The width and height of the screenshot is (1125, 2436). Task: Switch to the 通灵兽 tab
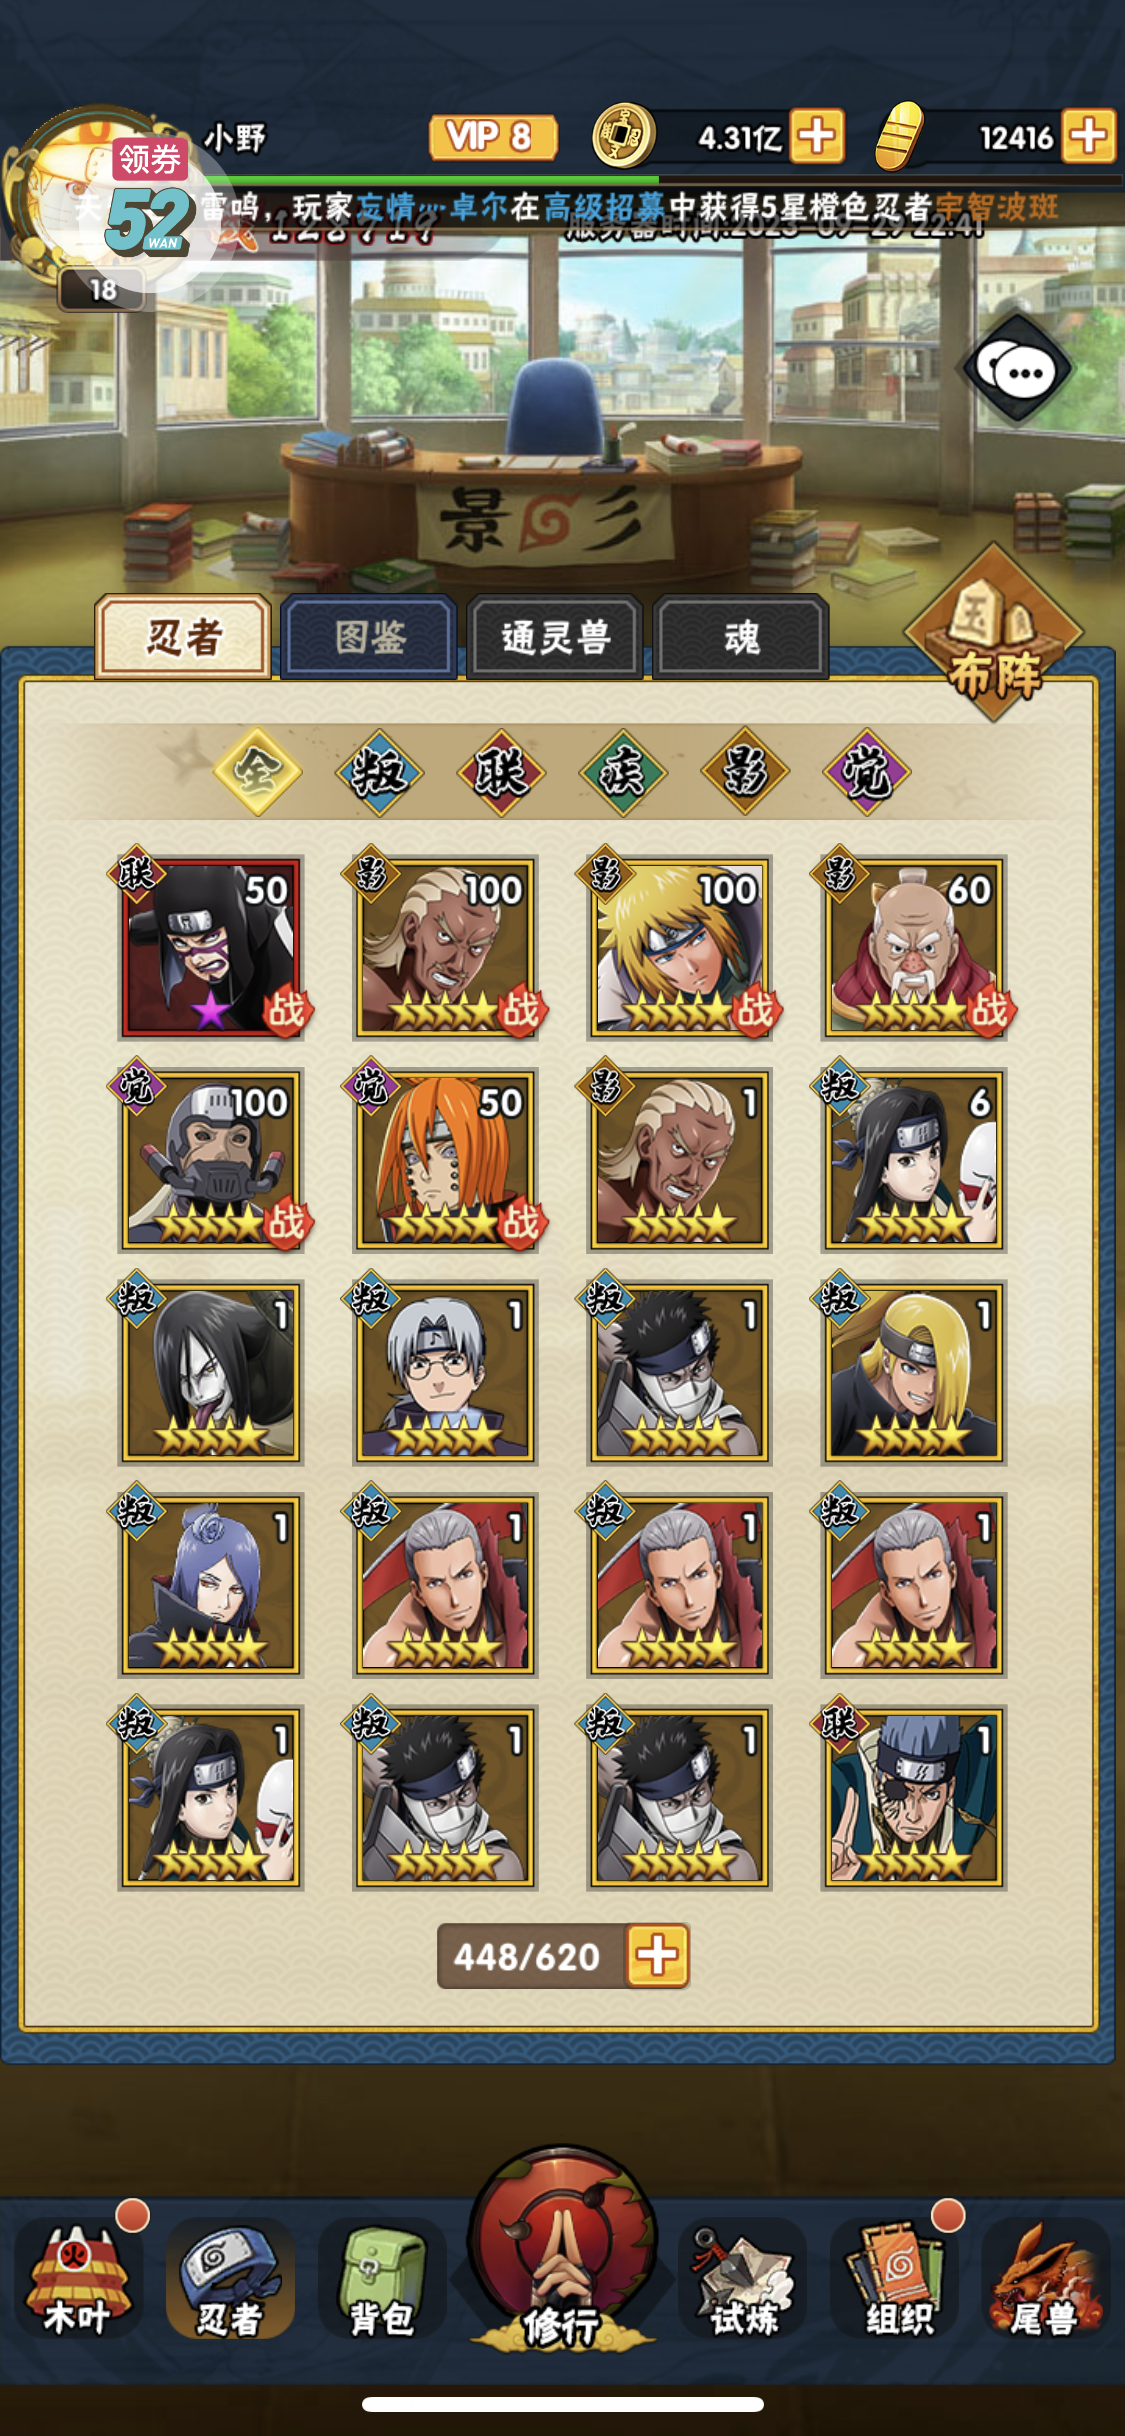[555, 637]
